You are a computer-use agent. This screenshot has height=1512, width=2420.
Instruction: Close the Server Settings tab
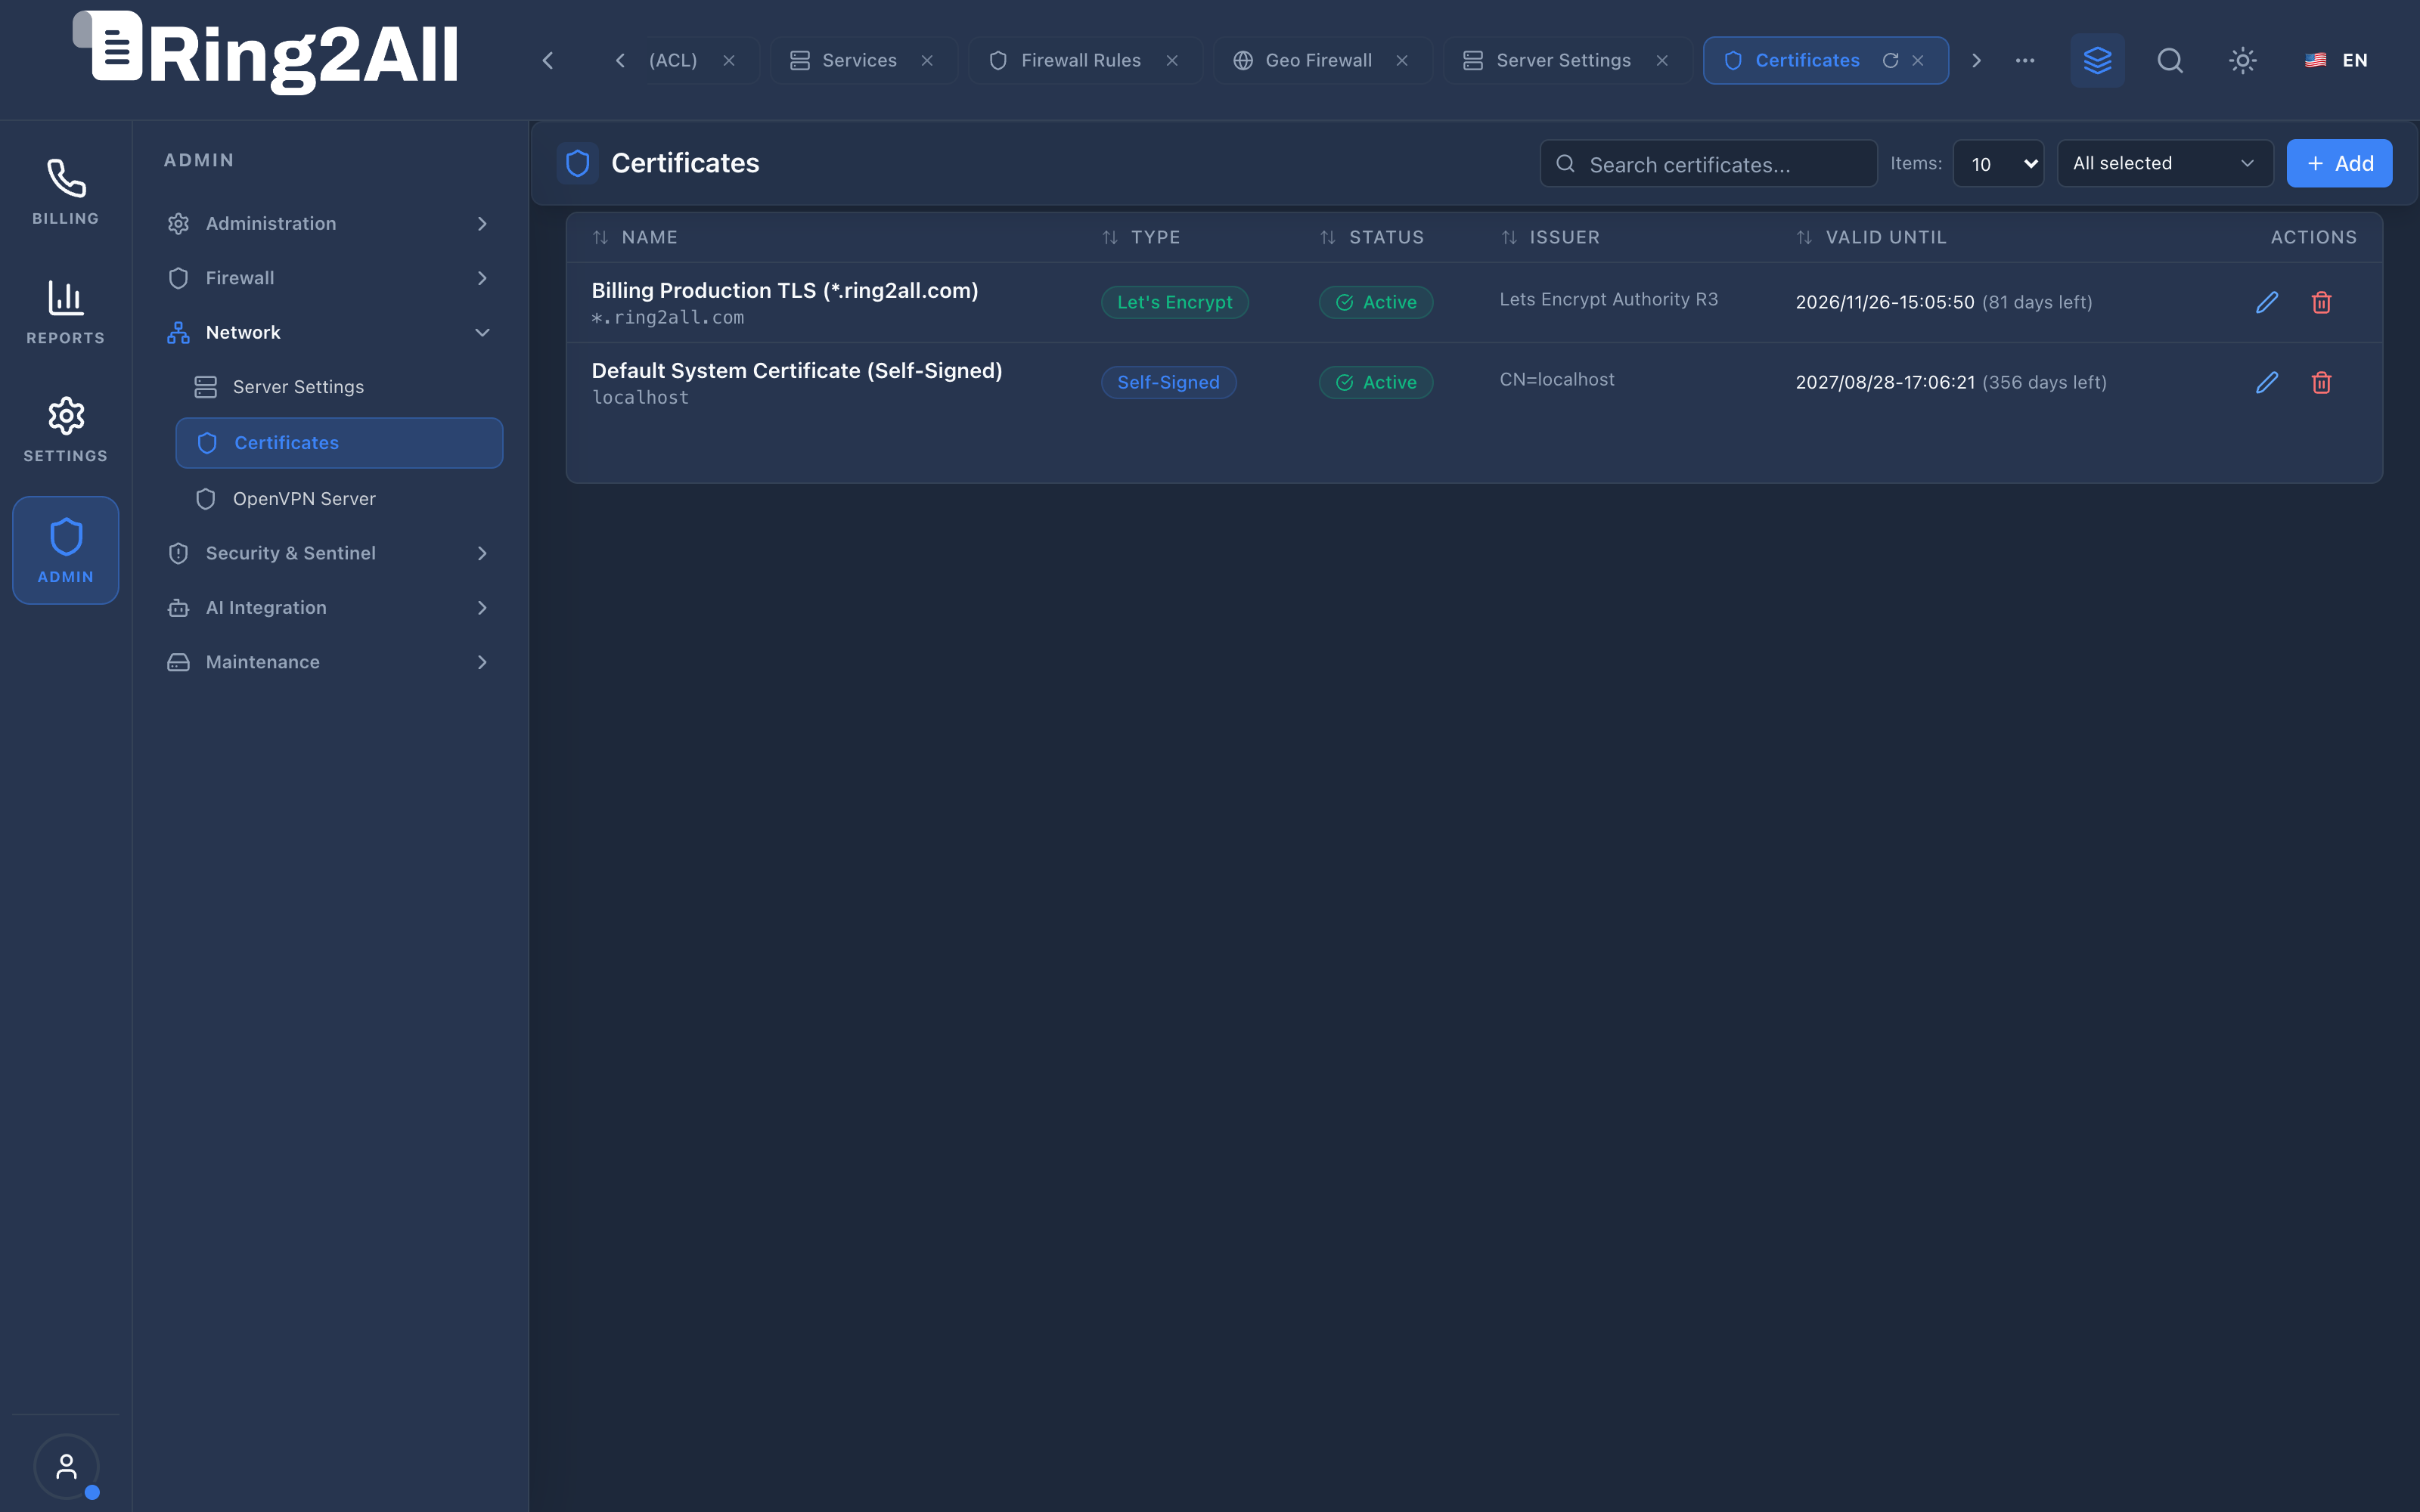pos(1662,60)
